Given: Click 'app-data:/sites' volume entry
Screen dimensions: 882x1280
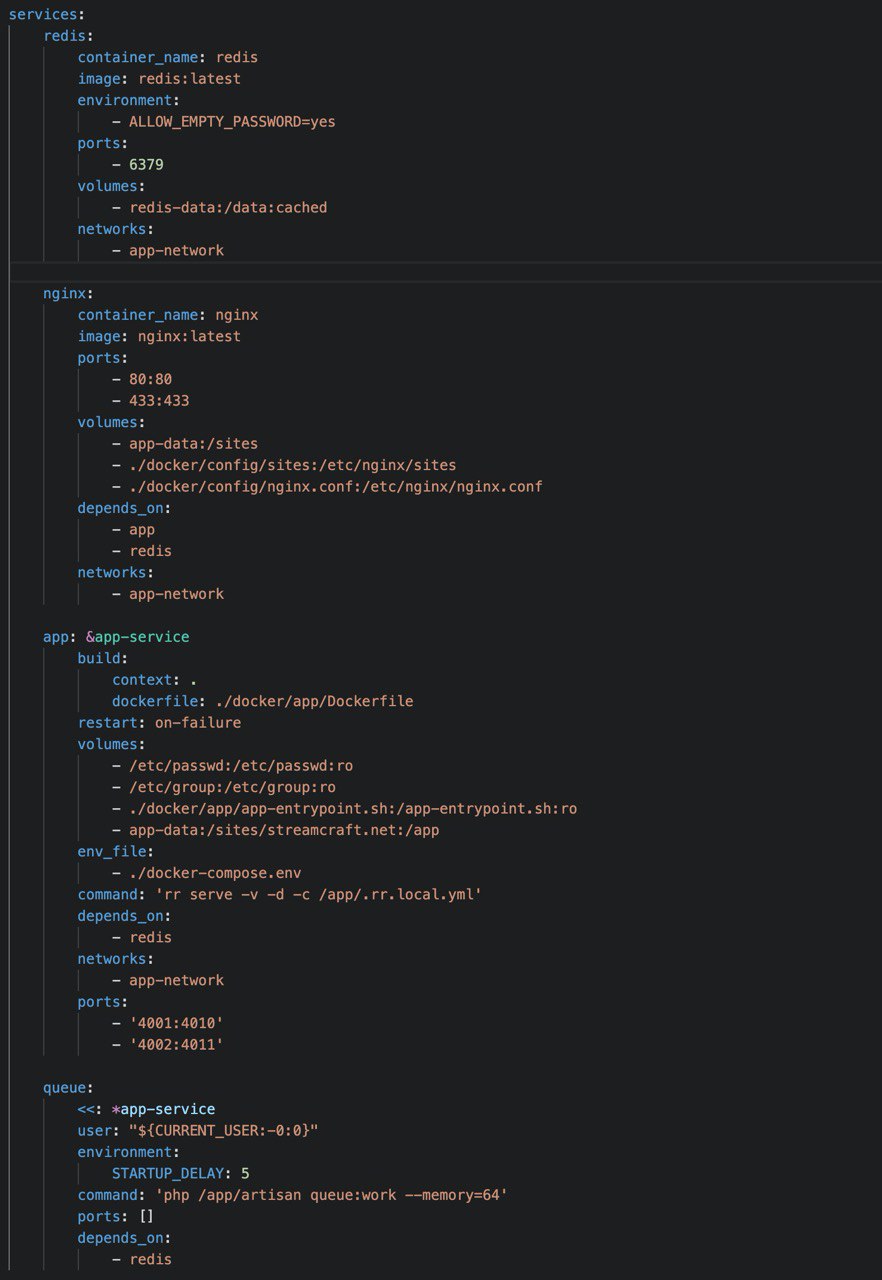Looking at the screenshot, I should tap(193, 443).
